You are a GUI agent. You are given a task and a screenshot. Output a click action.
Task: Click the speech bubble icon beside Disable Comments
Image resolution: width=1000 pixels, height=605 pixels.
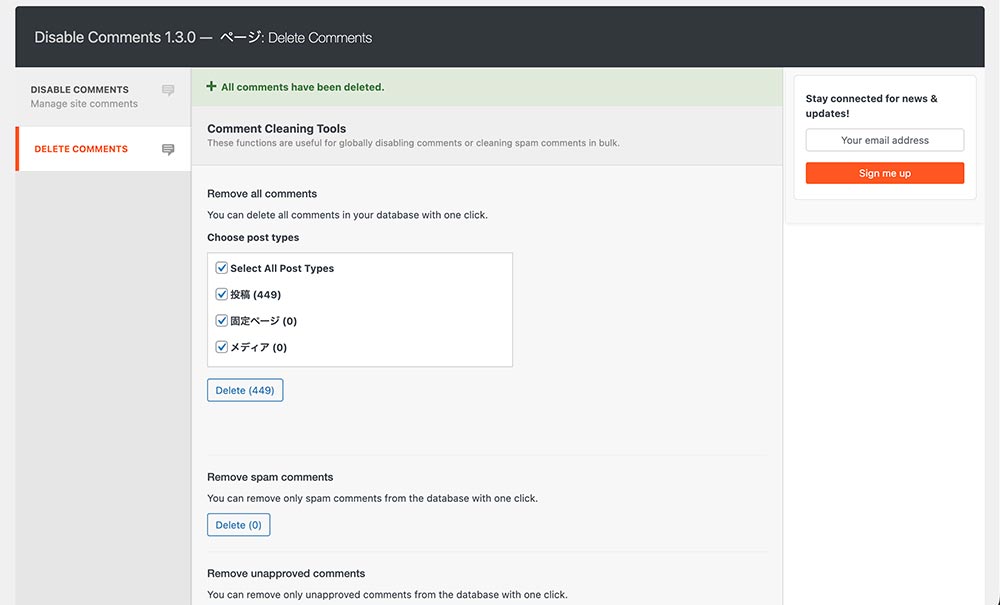(x=168, y=91)
